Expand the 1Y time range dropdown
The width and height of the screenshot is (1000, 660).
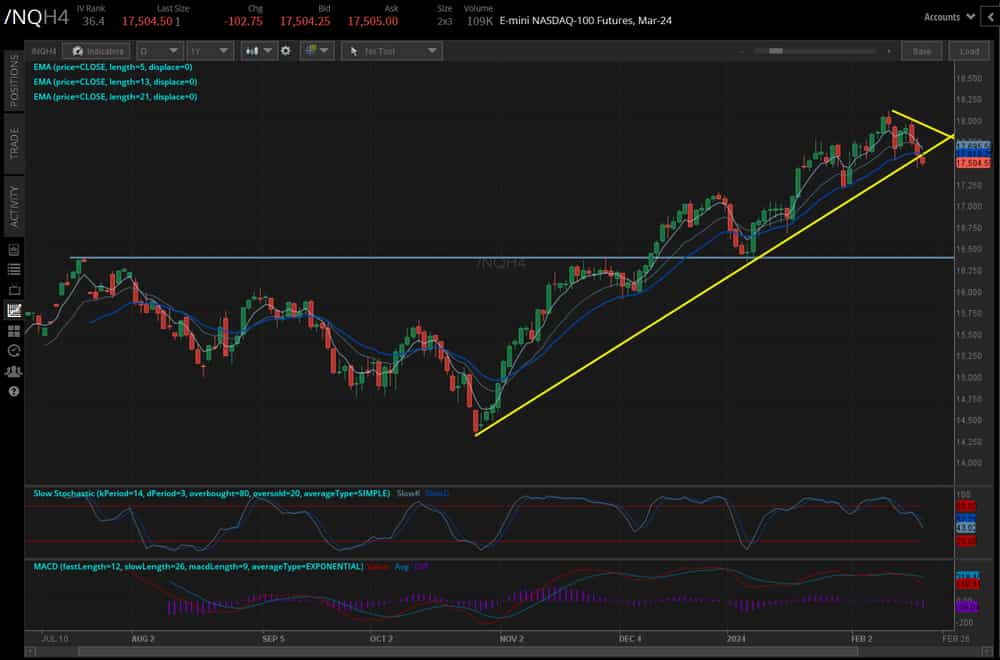(x=209, y=51)
